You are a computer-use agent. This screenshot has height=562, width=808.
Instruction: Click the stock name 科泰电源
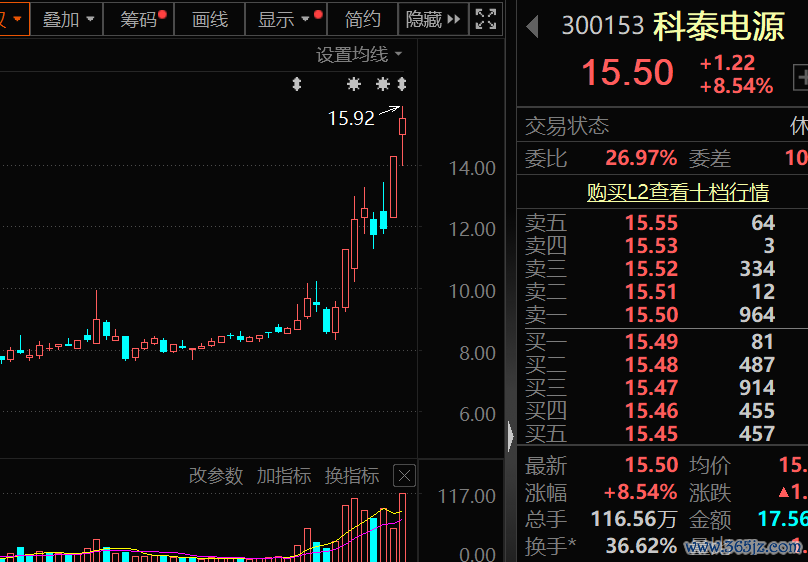click(719, 27)
